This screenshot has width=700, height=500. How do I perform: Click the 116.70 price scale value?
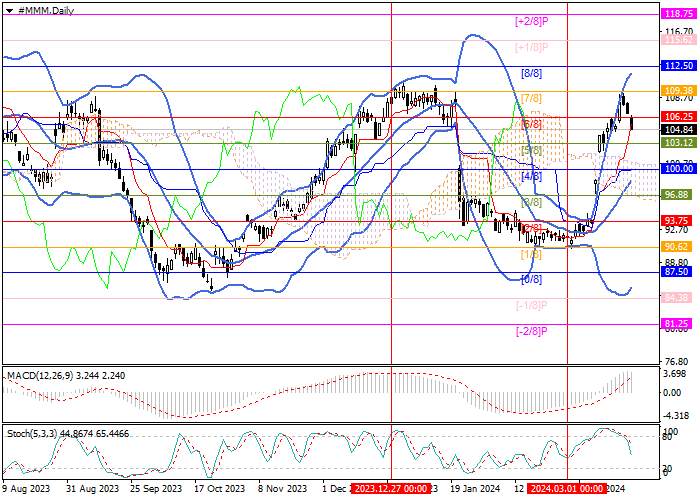point(678,31)
